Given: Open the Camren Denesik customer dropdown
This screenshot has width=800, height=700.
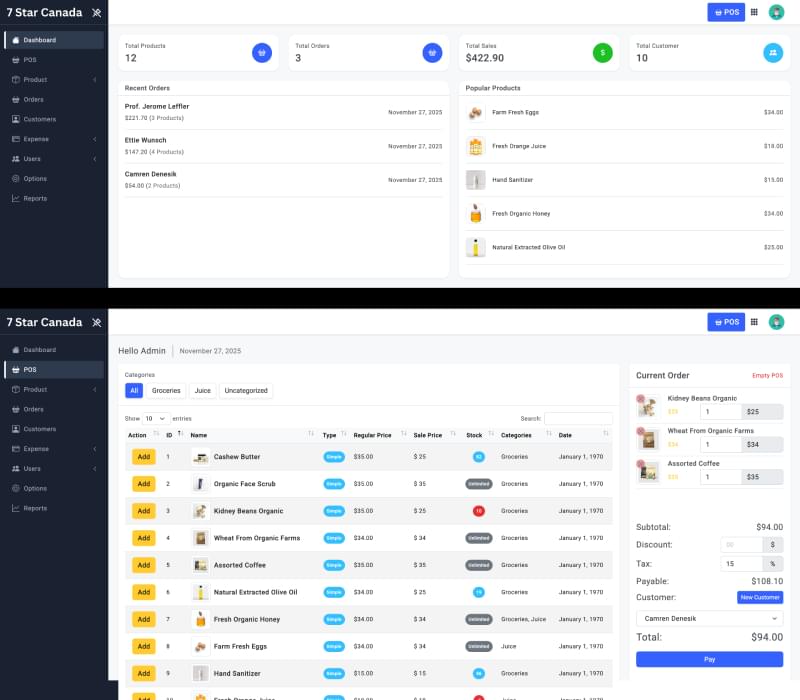Looking at the screenshot, I should click(709, 619).
